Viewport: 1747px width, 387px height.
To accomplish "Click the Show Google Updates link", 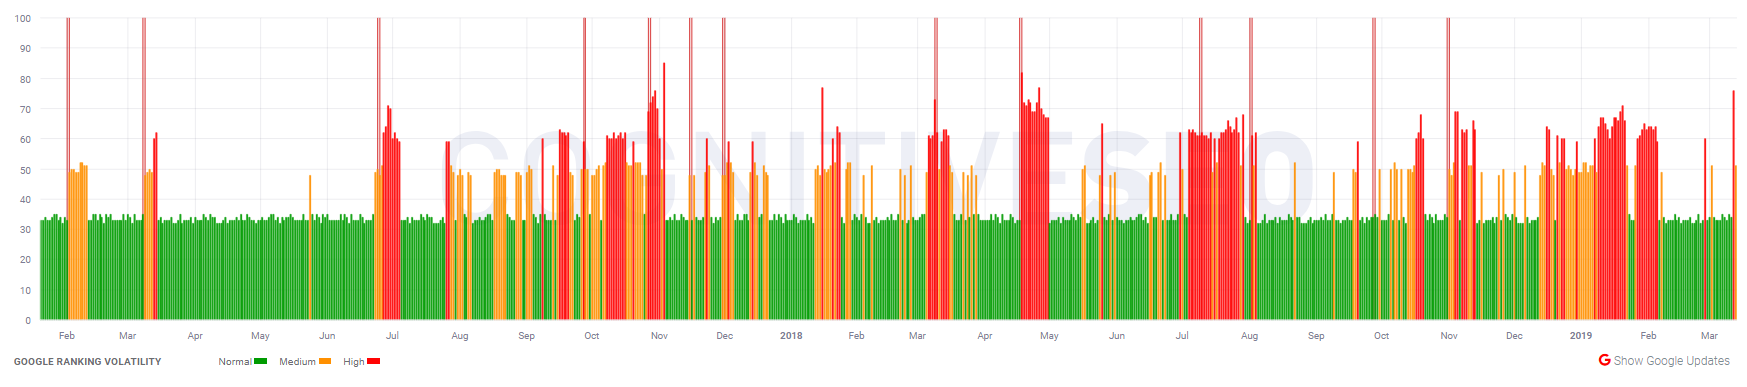I will [1671, 361].
